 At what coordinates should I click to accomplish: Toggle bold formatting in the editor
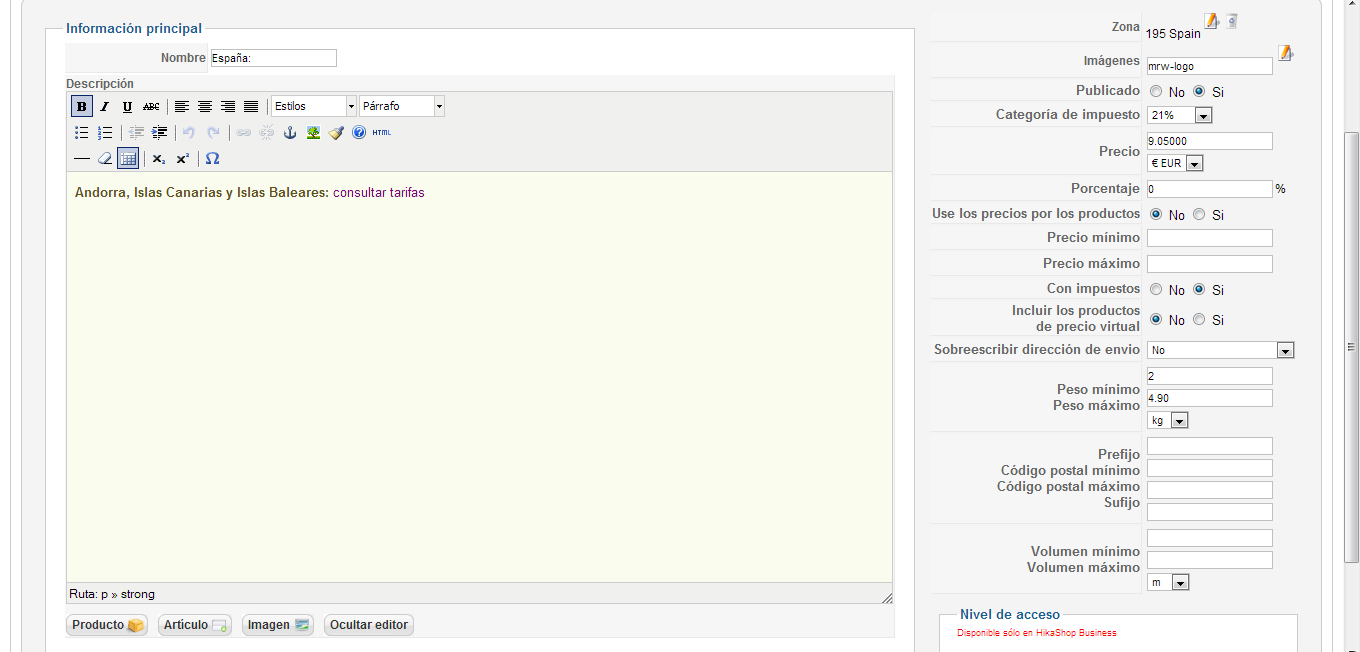pyautogui.click(x=82, y=106)
